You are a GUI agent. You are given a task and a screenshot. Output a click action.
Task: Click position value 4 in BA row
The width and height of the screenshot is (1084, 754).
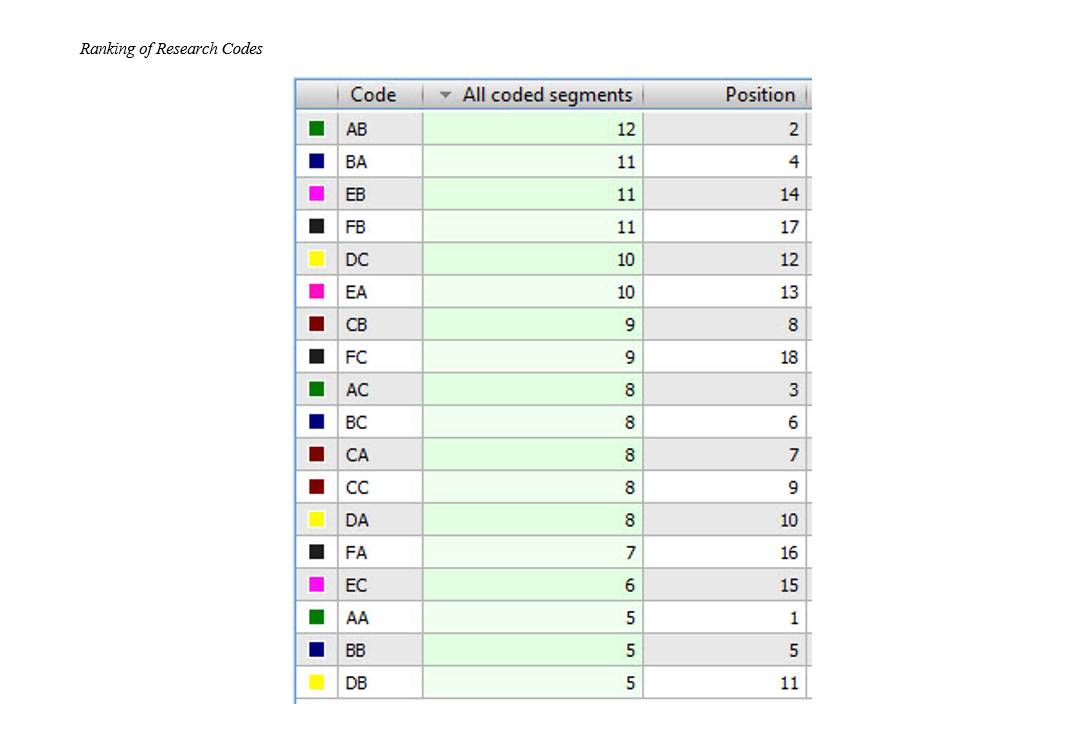[x=794, y=162]
